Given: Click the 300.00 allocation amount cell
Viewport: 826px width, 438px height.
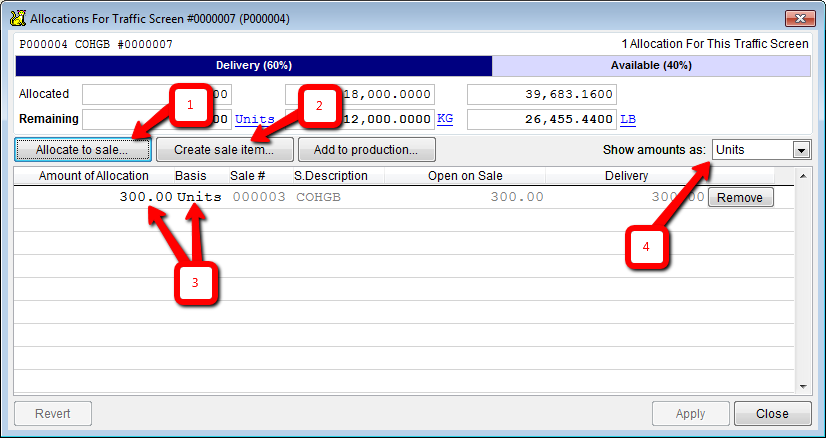Looking at the screenshot, I should tap(146, 197).
